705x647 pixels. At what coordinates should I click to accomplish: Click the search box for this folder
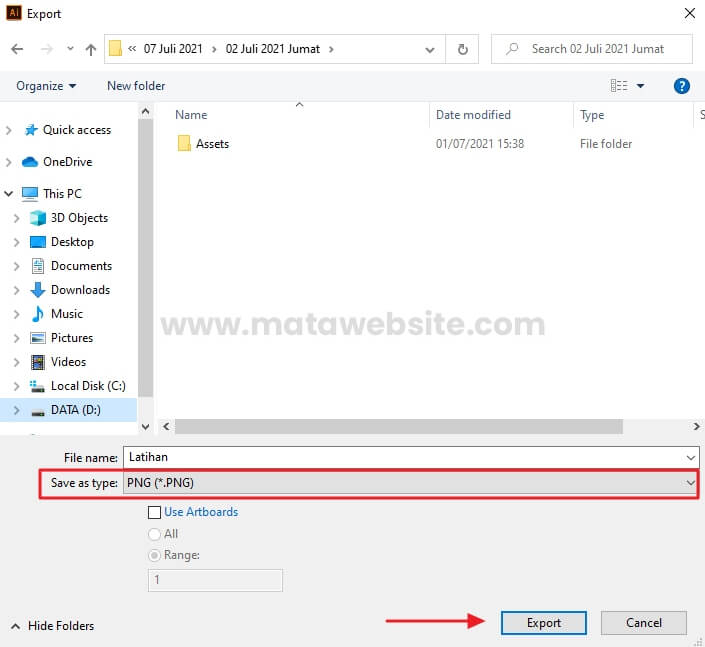click(598, 48)
